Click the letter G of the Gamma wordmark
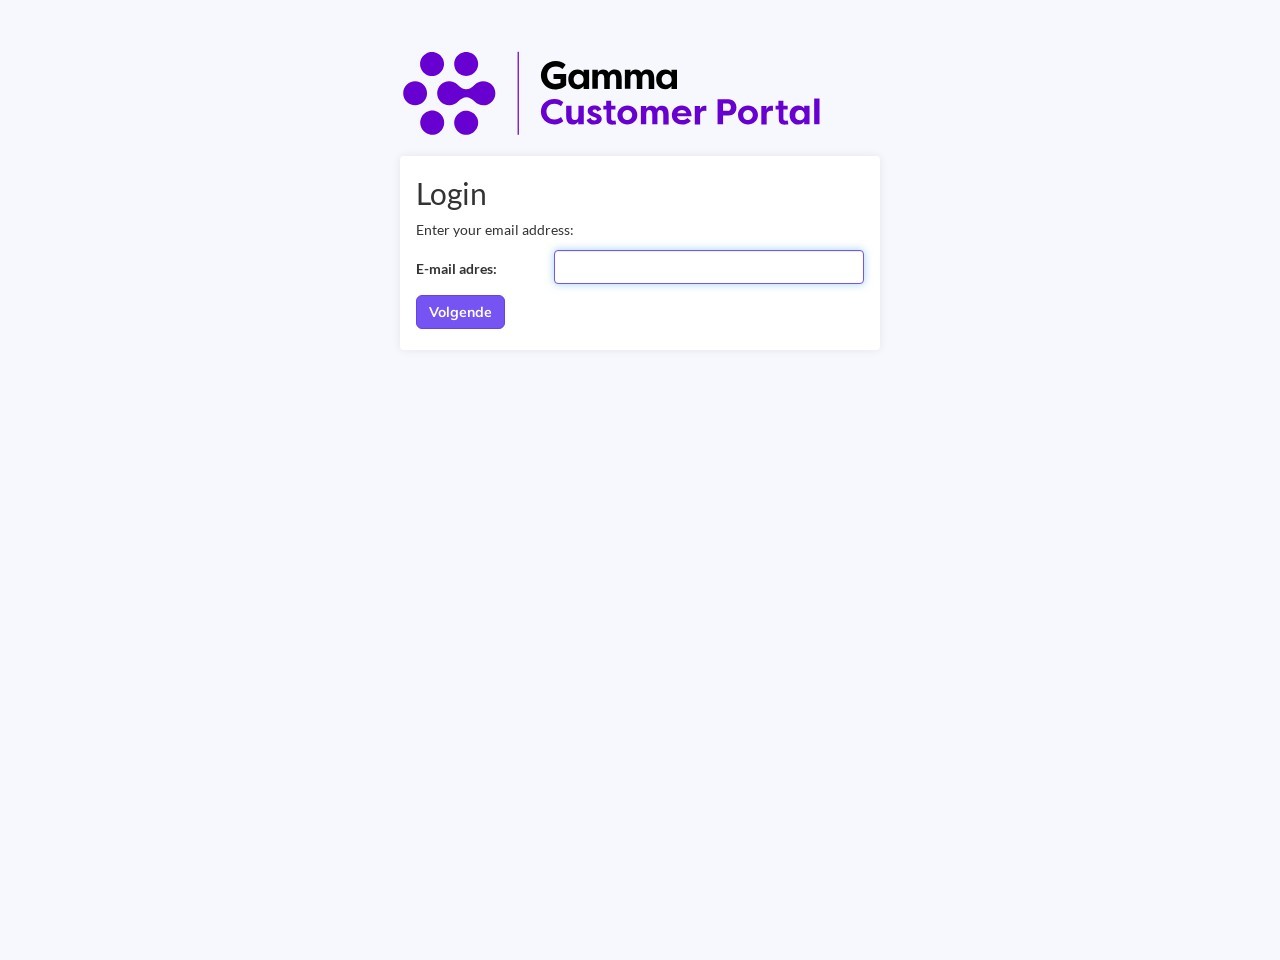 pyautogui.click(x=554, y=76)
